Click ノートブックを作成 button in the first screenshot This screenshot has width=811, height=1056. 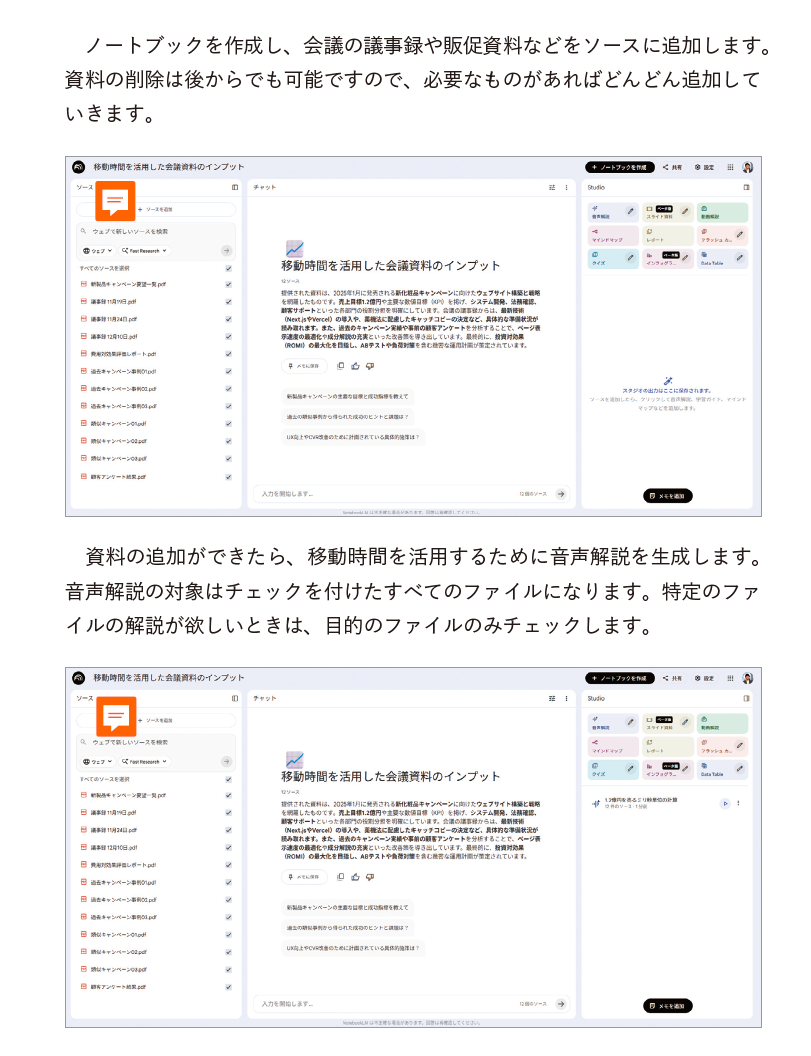pos(619,167)
